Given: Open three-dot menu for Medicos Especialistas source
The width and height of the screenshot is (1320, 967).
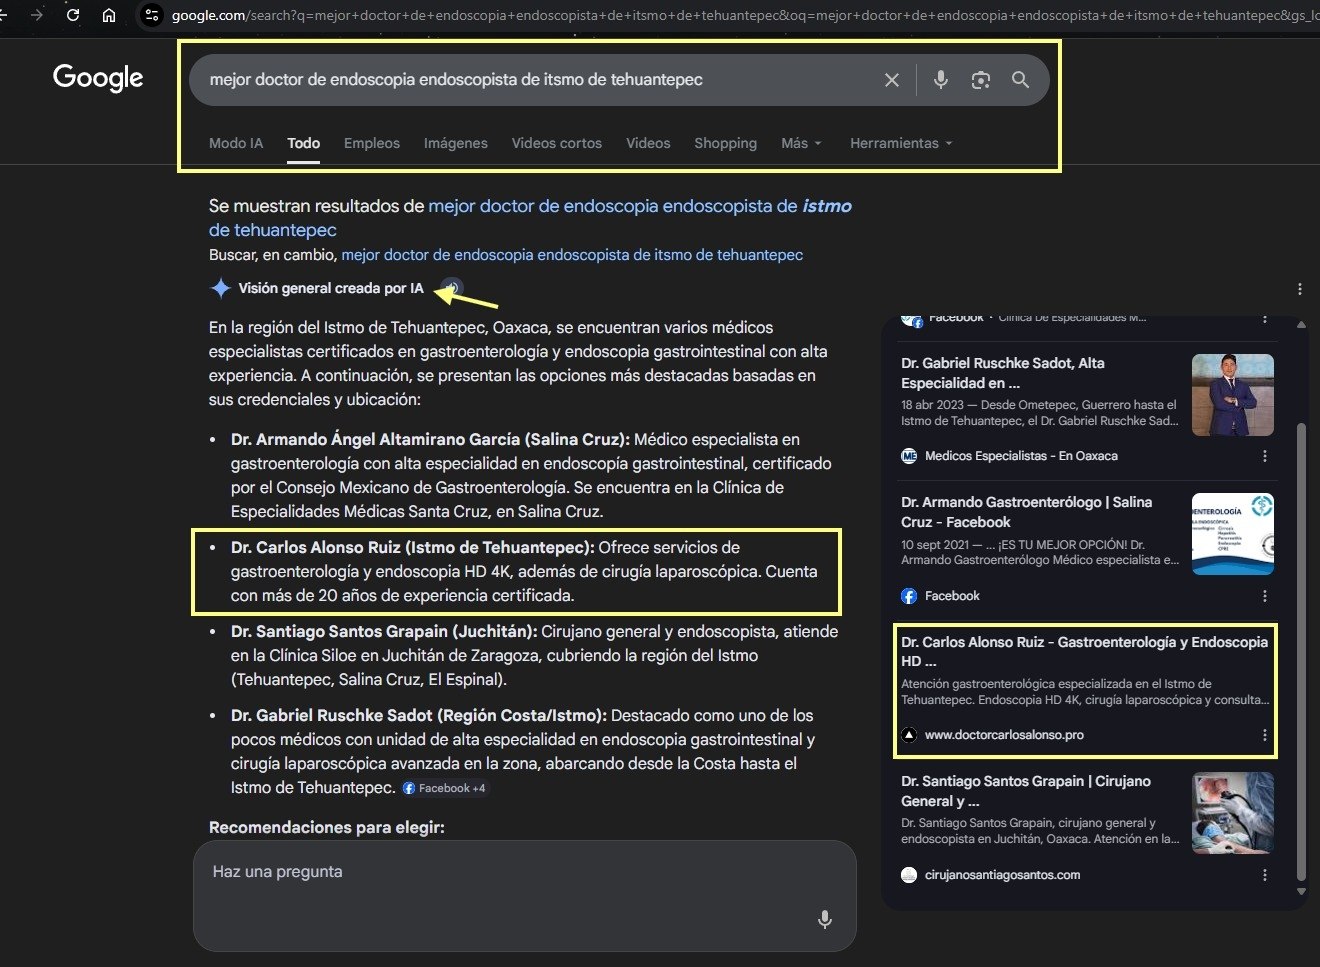Looking at the screenshot, I should (1265, 456).
